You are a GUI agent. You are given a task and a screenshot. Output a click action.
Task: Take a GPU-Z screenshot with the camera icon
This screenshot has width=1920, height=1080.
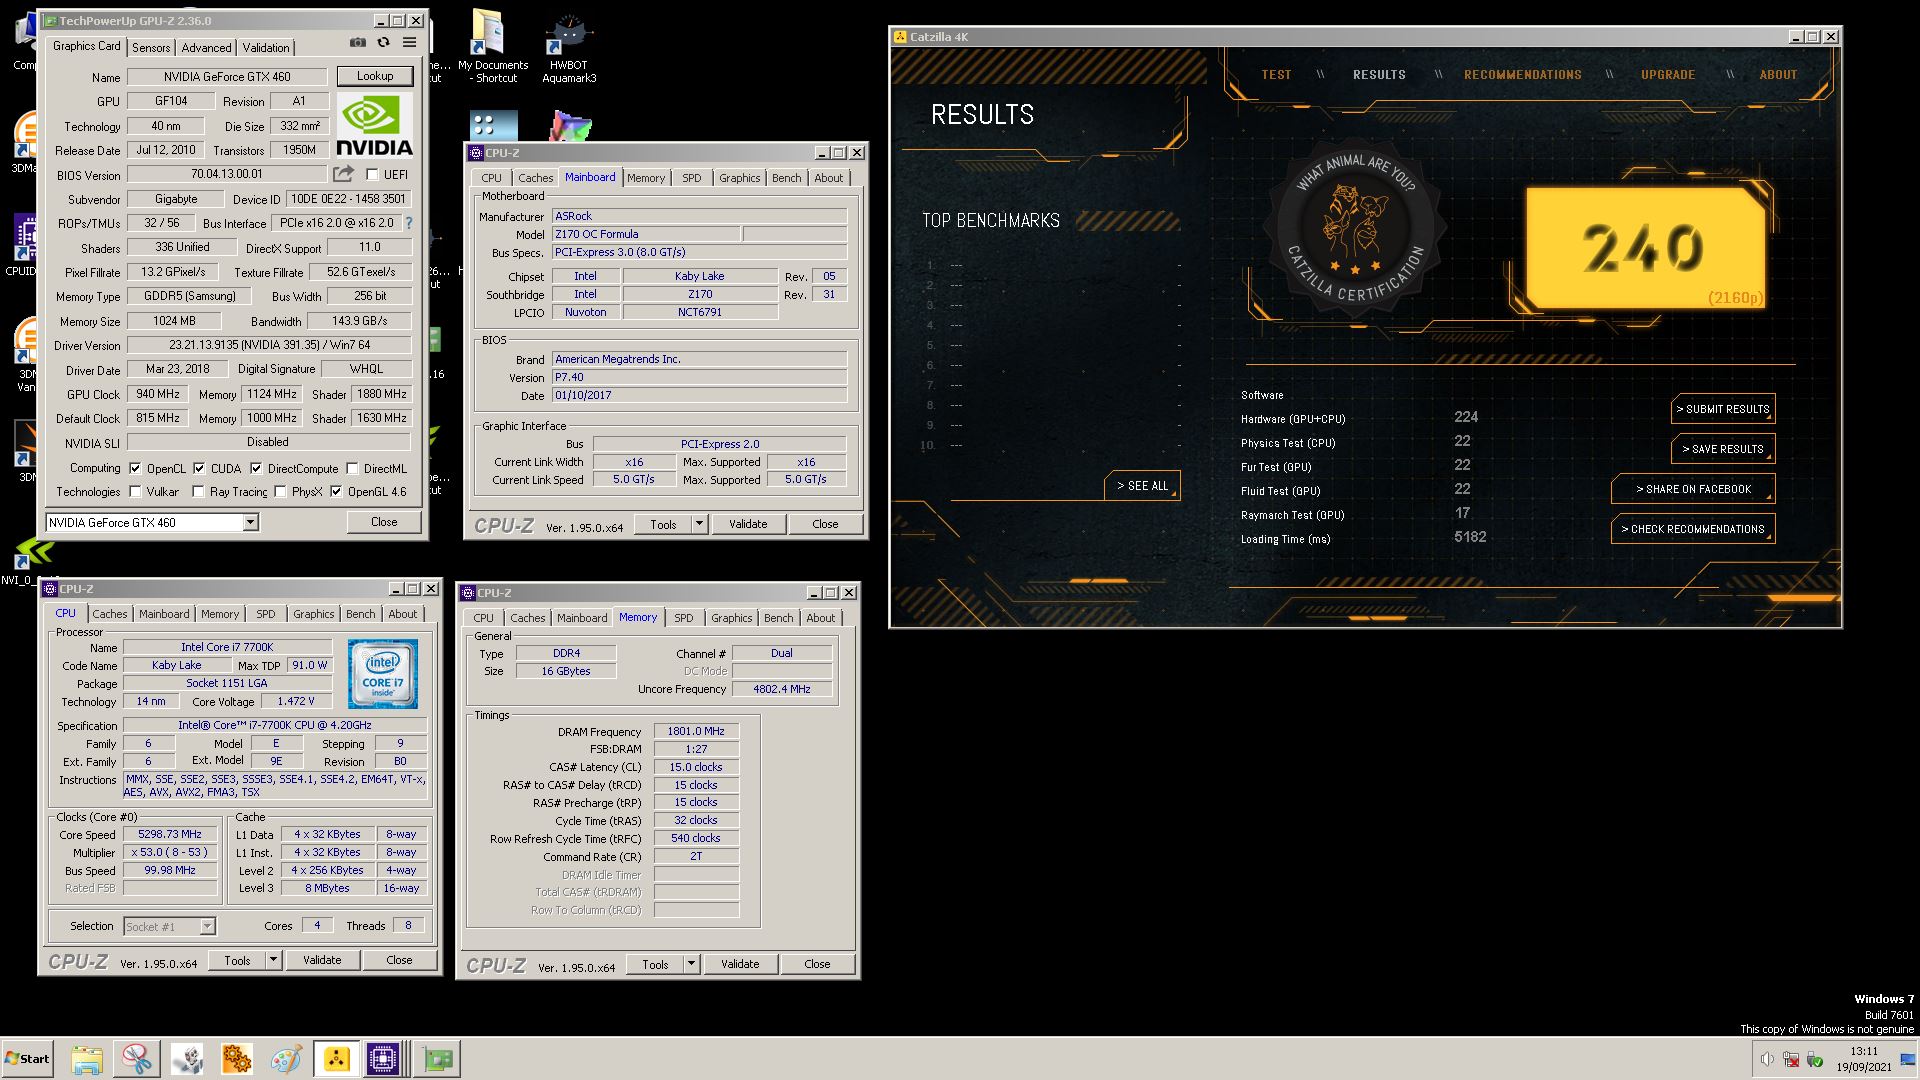click(x=358, y=43)
